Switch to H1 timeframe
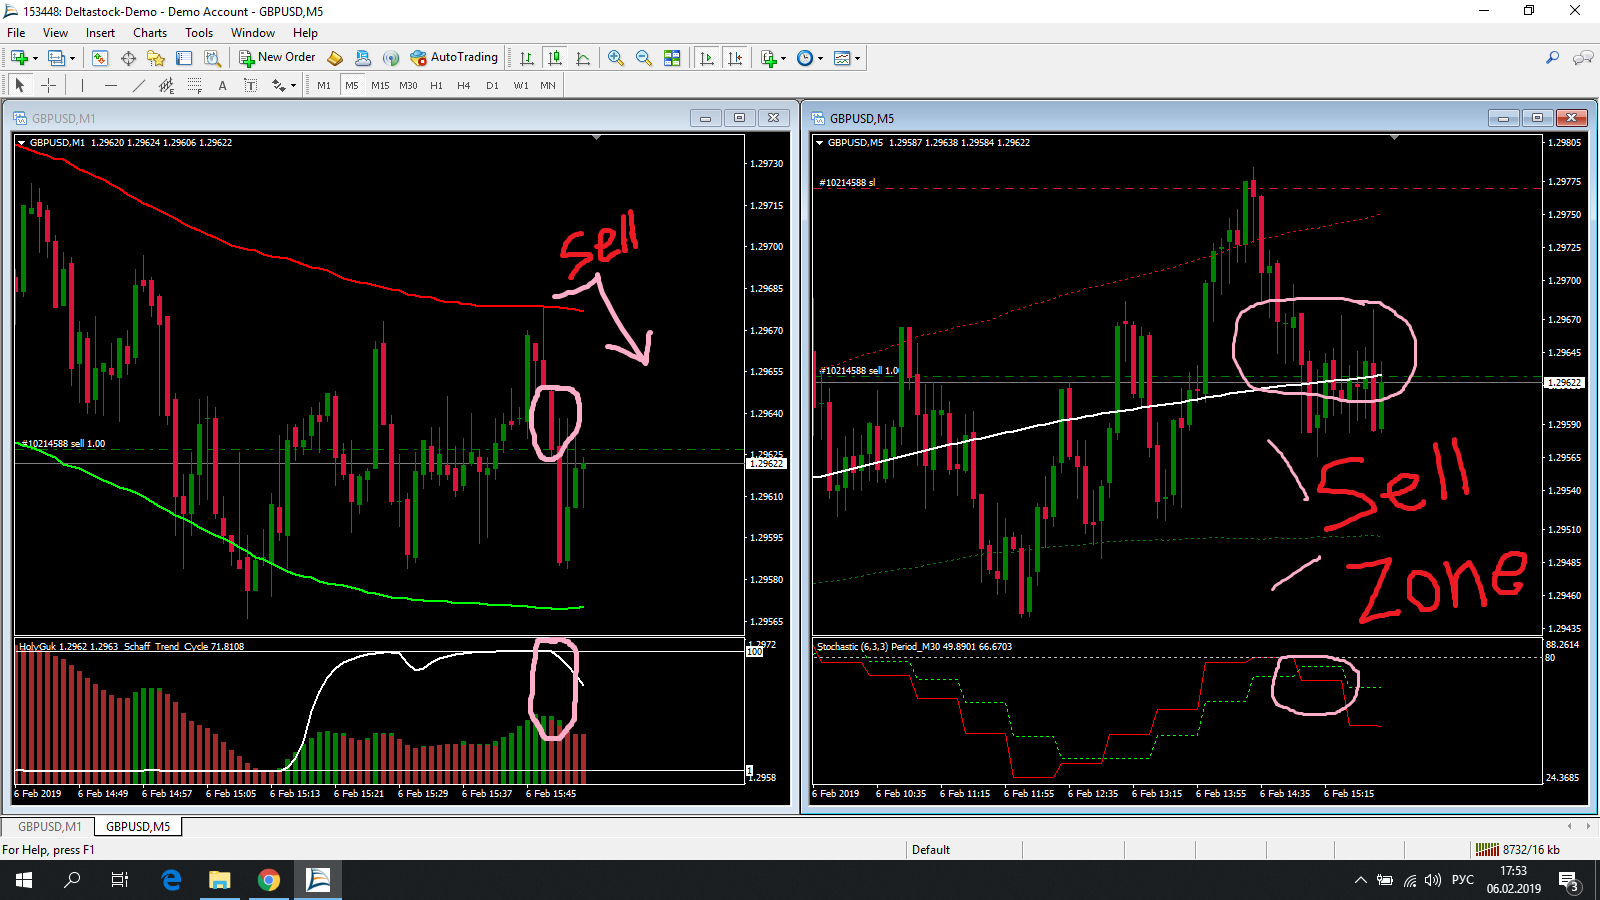 (x=436, y=86)
